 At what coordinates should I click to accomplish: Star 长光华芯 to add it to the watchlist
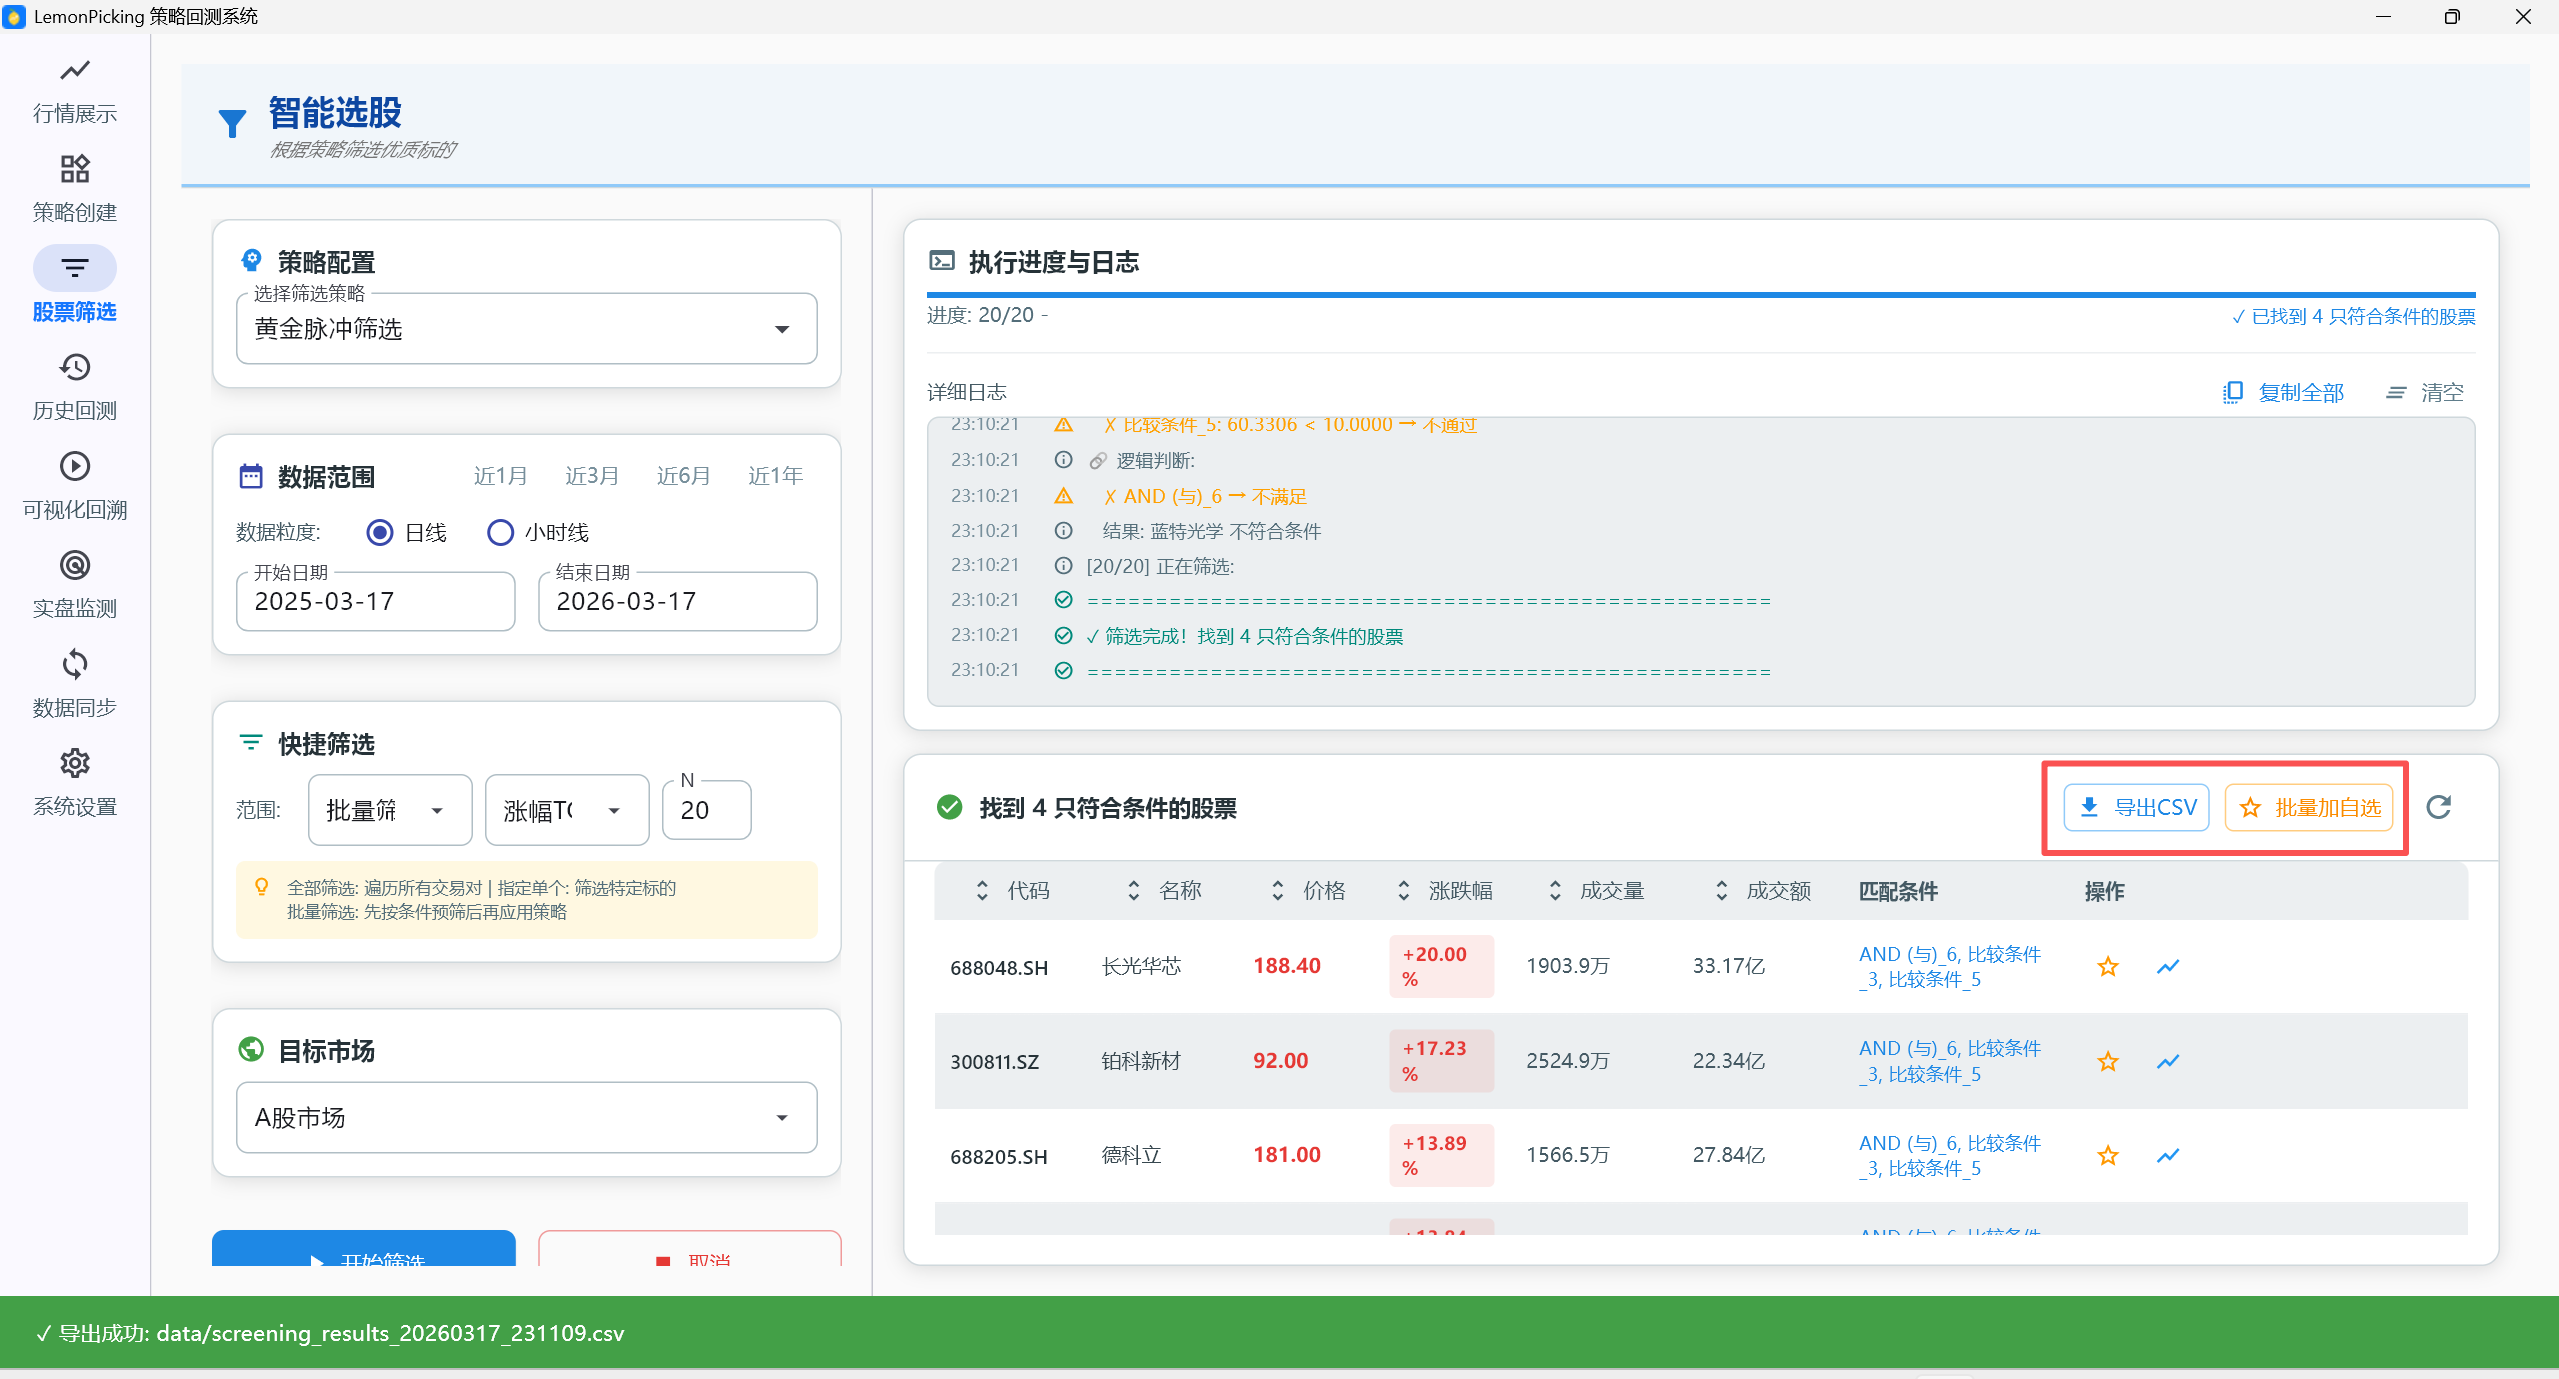pyautogui.click(x=2108, y=966)
